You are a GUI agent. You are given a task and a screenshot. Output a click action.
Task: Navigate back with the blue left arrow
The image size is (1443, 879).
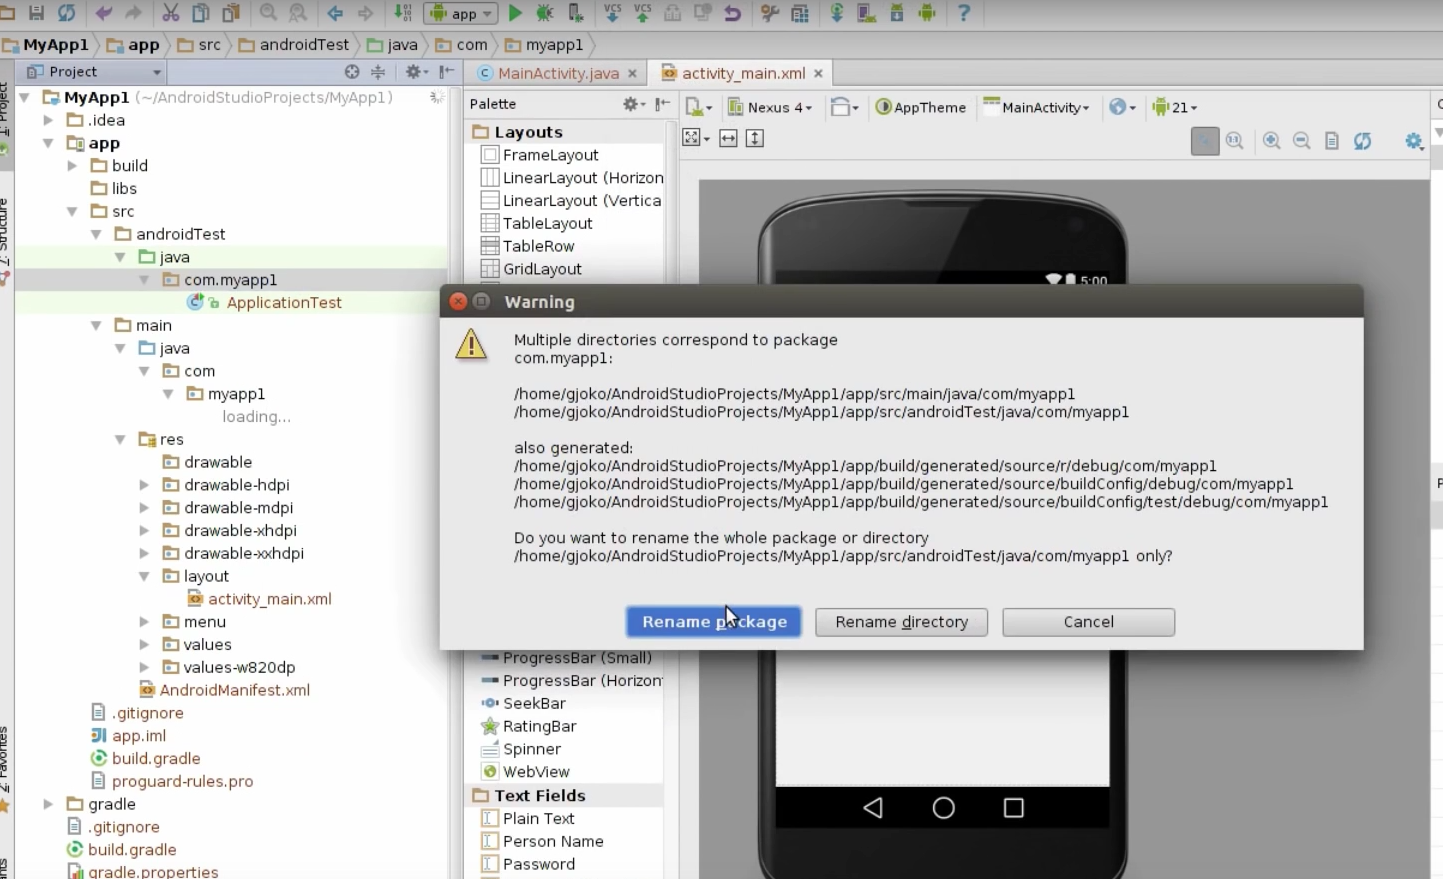click(x=335, y=13)
